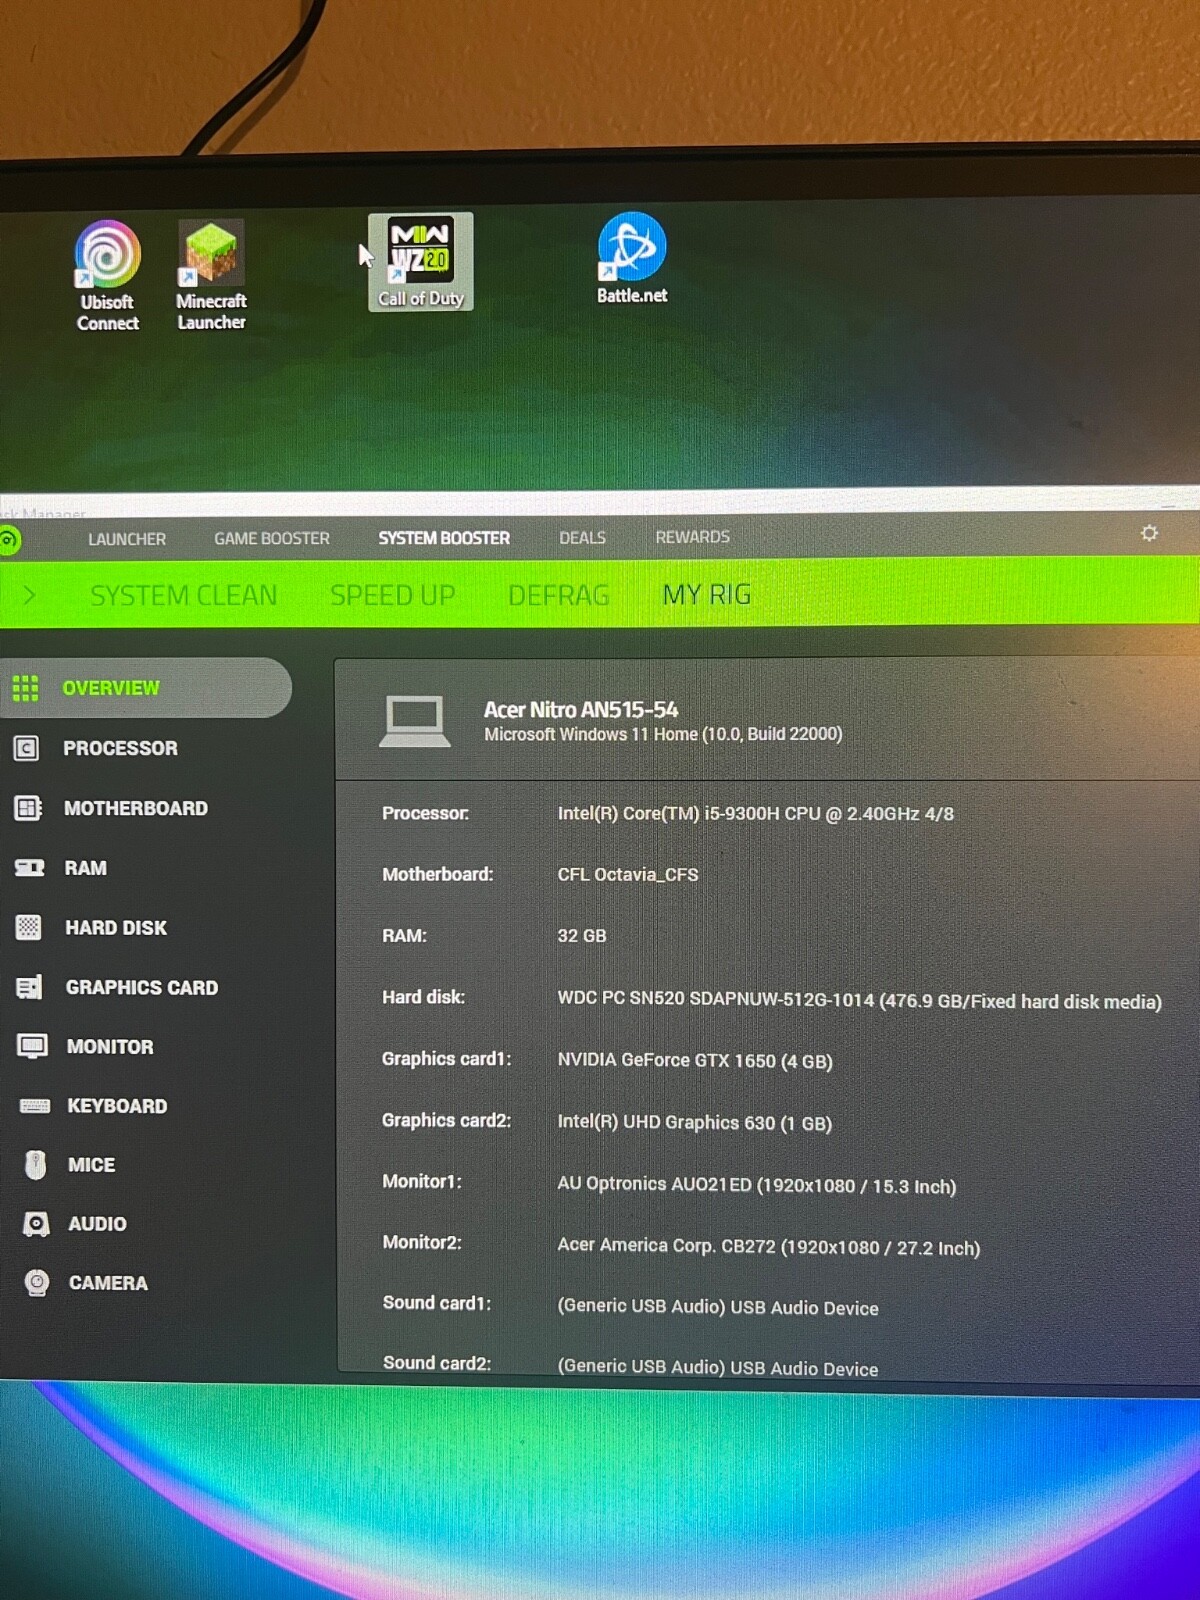This screenshot has width=1200, height=1600.
Task: Click the Acer Nitro AN515-54 title
Action: click(x=581, y=709)
